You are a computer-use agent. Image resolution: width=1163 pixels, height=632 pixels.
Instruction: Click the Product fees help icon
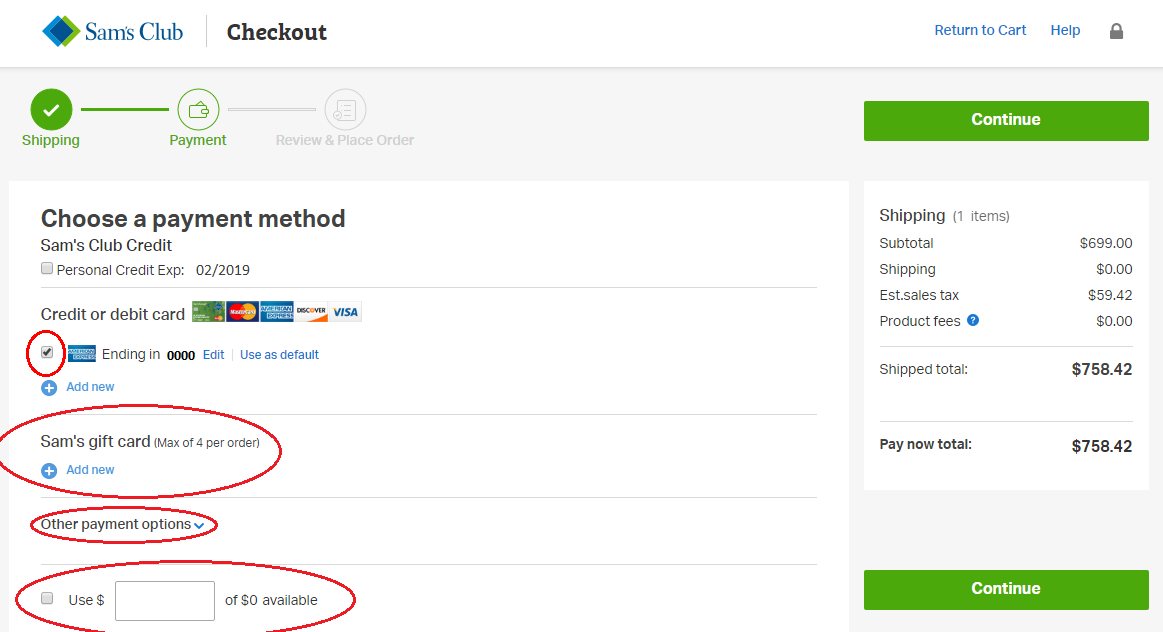point(973,321)
